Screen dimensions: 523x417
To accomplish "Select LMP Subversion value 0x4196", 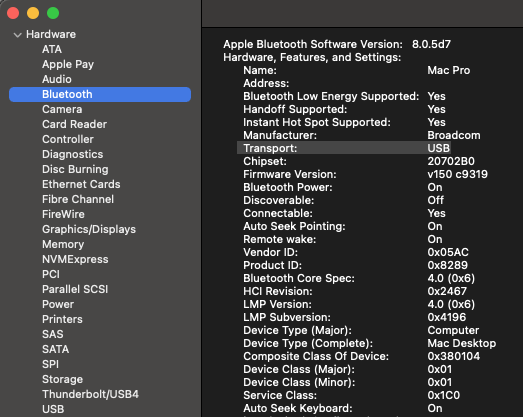I will pos(447,318).
